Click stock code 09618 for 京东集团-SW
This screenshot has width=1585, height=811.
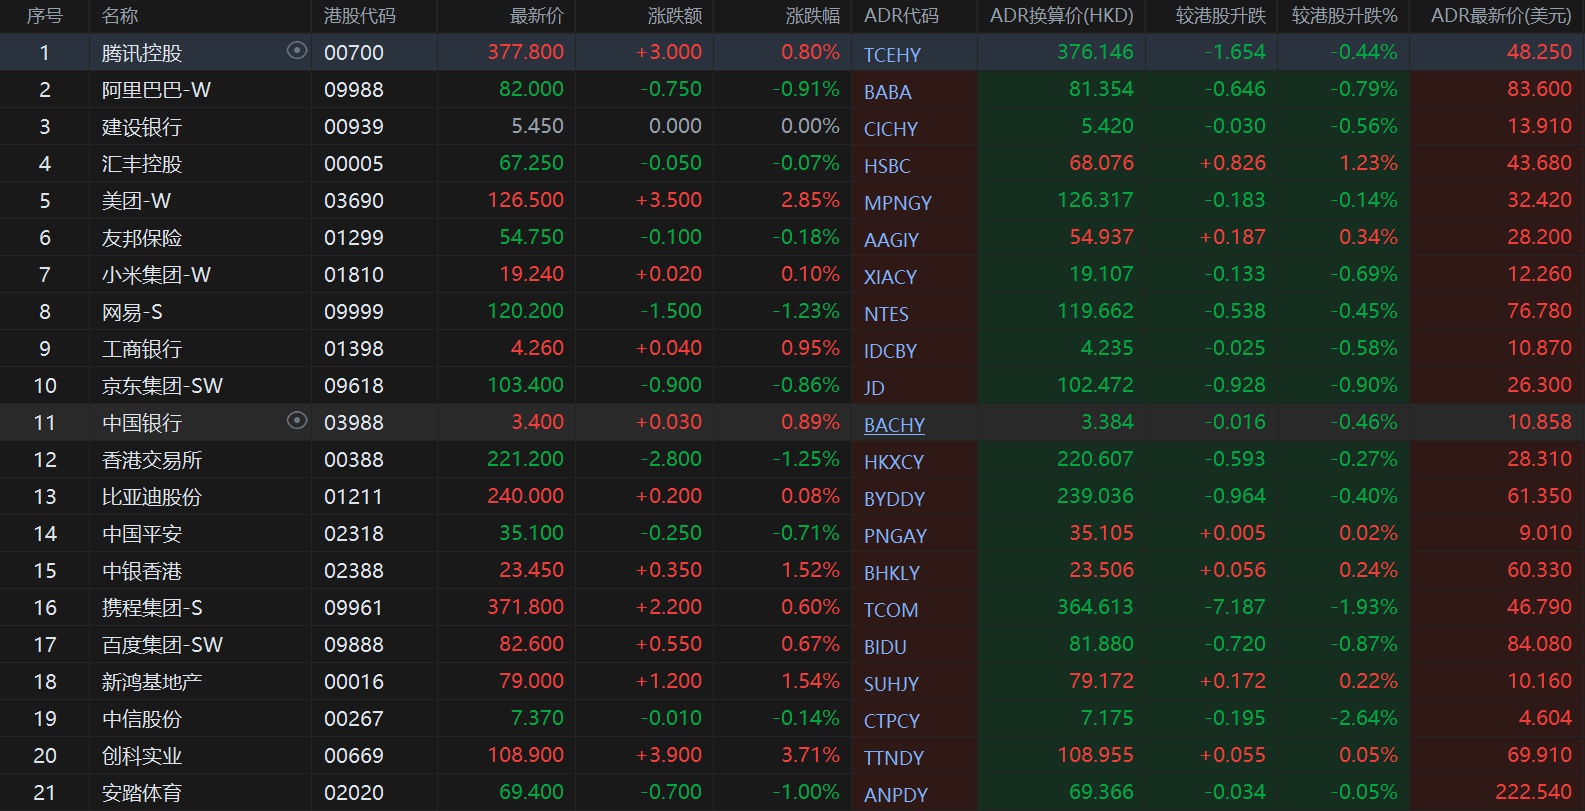click(x=354, y=386)
